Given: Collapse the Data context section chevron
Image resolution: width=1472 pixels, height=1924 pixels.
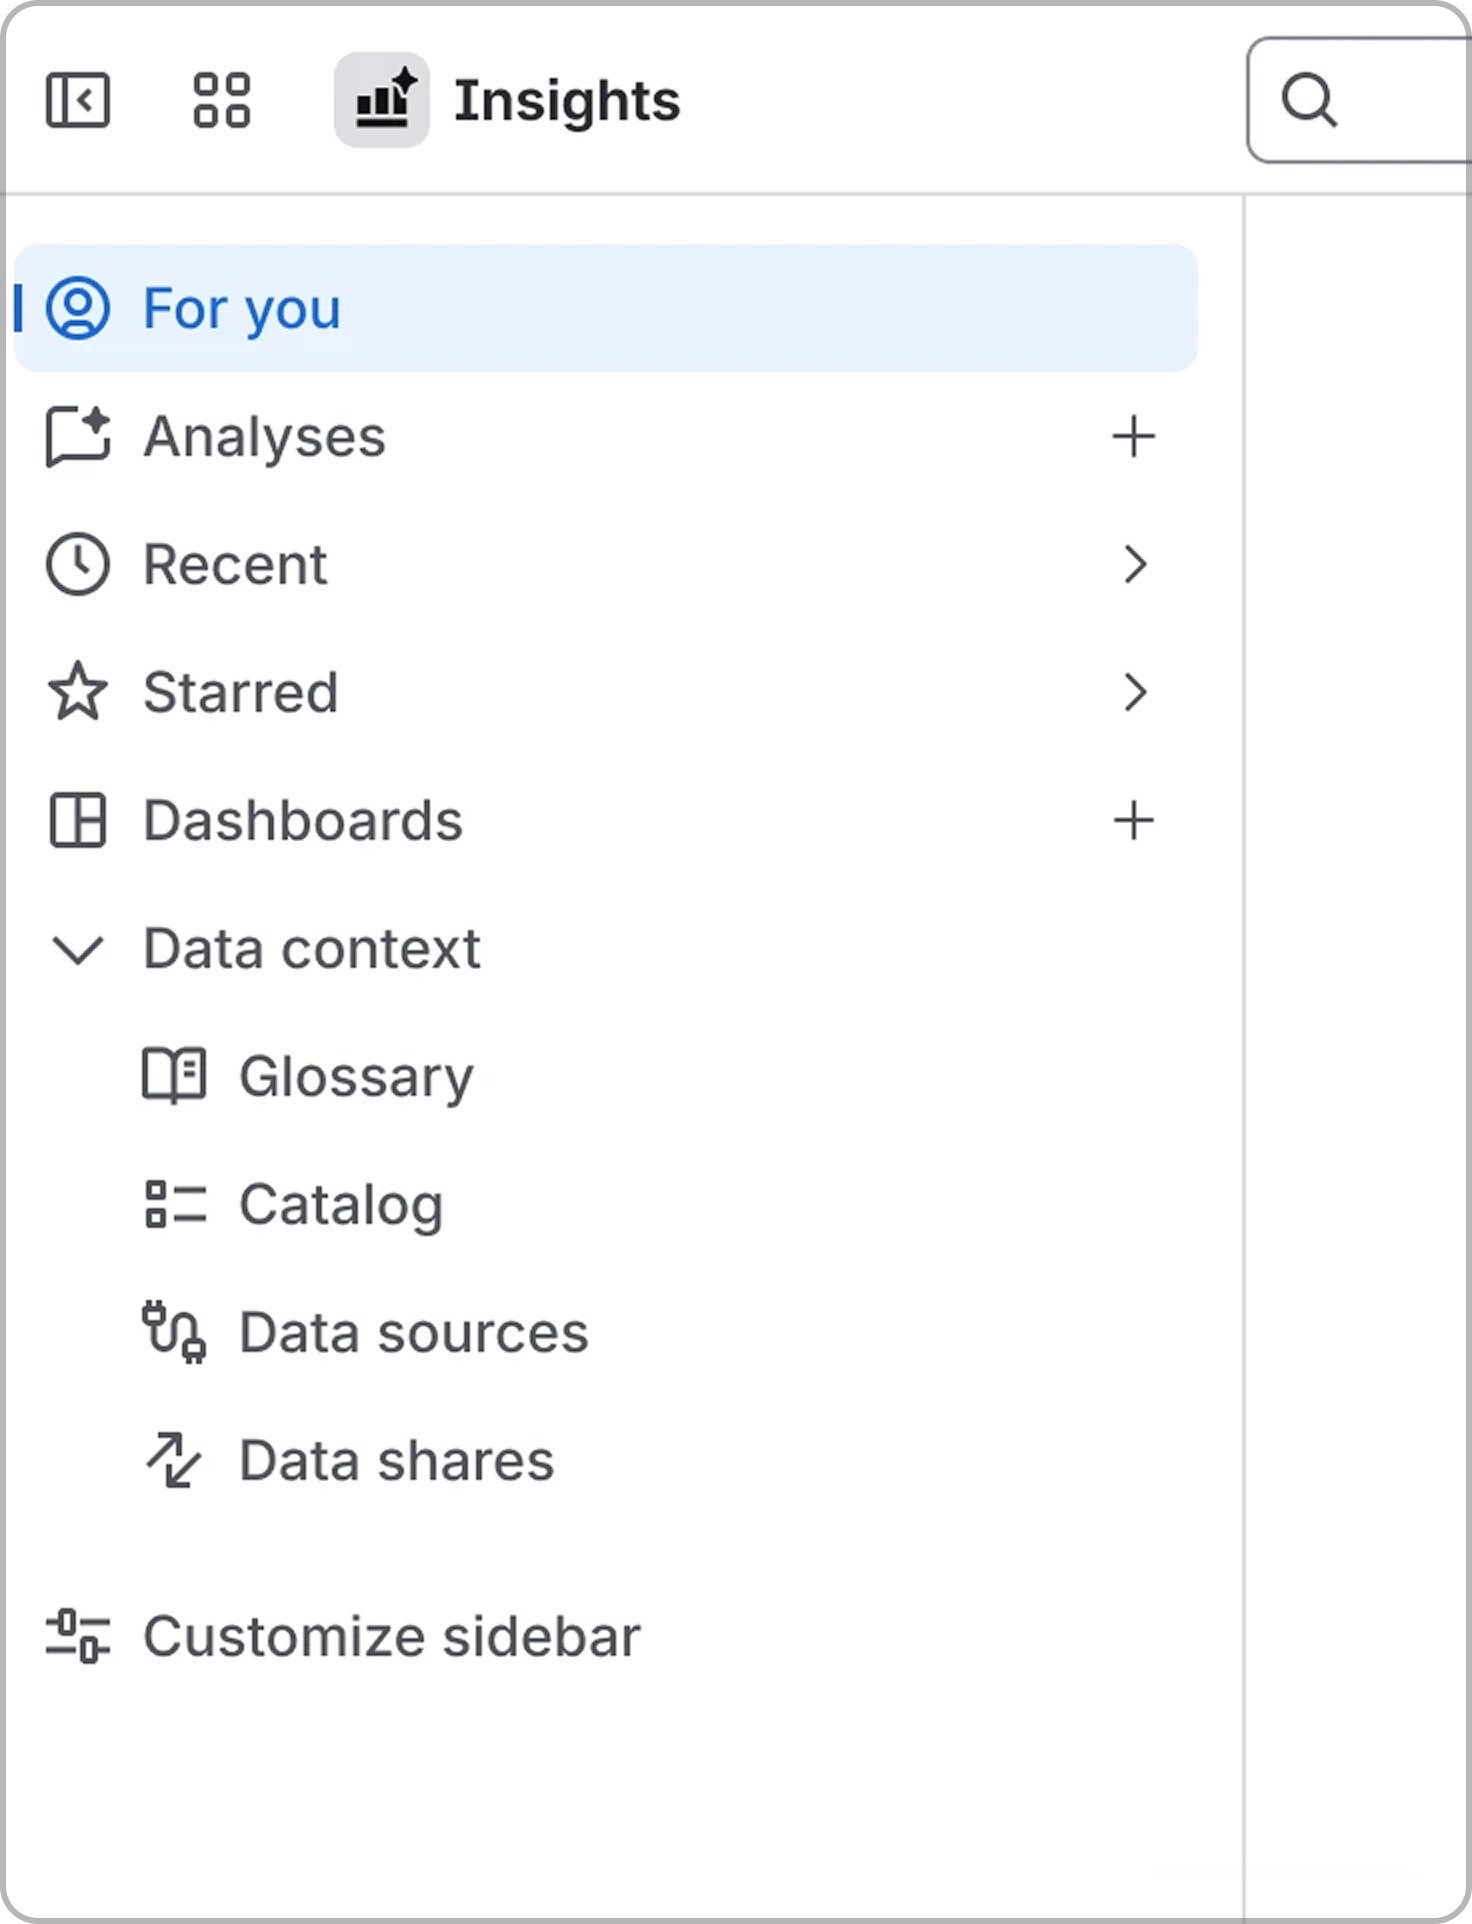Looking at the screenshot, I should (78, 949).
